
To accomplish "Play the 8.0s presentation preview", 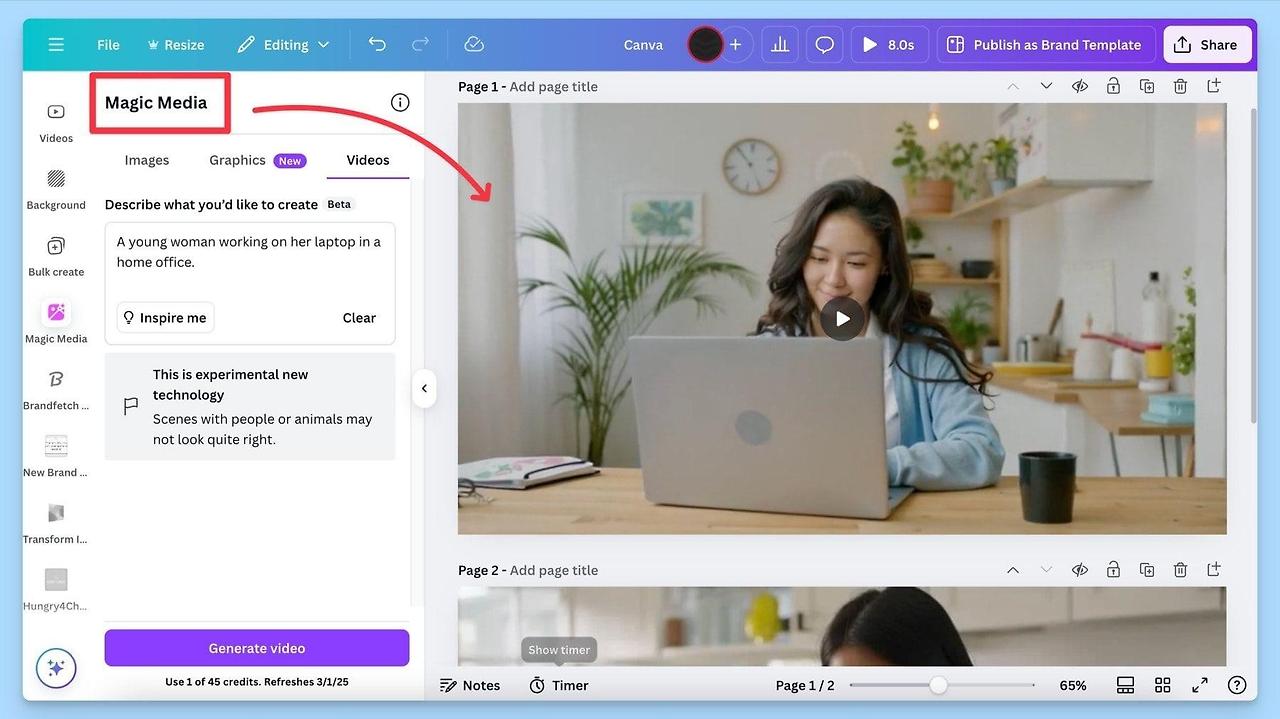I will tap(889, 45).
